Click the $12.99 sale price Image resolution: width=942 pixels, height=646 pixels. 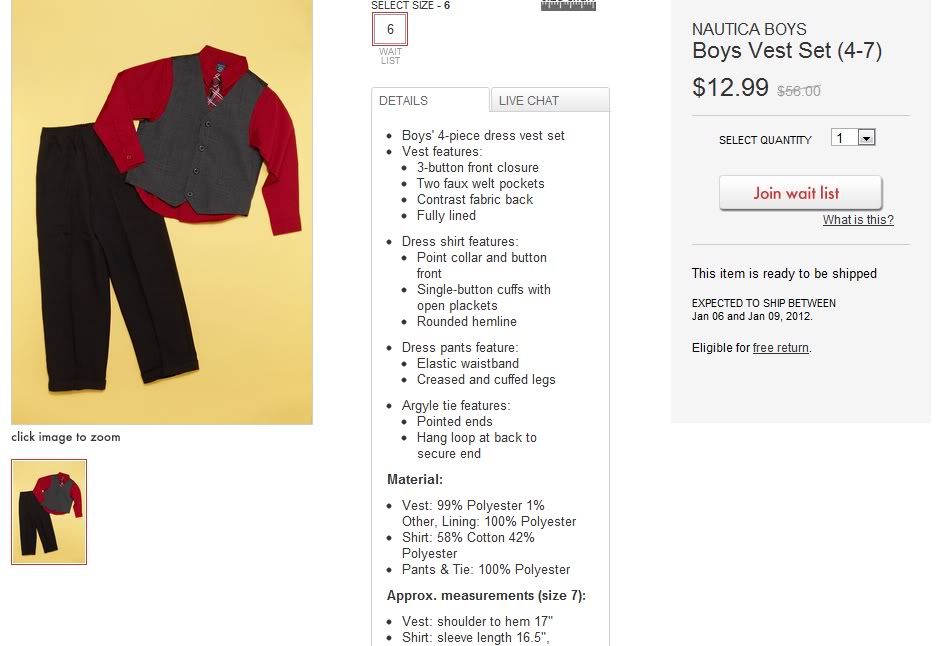click(730, 88)
